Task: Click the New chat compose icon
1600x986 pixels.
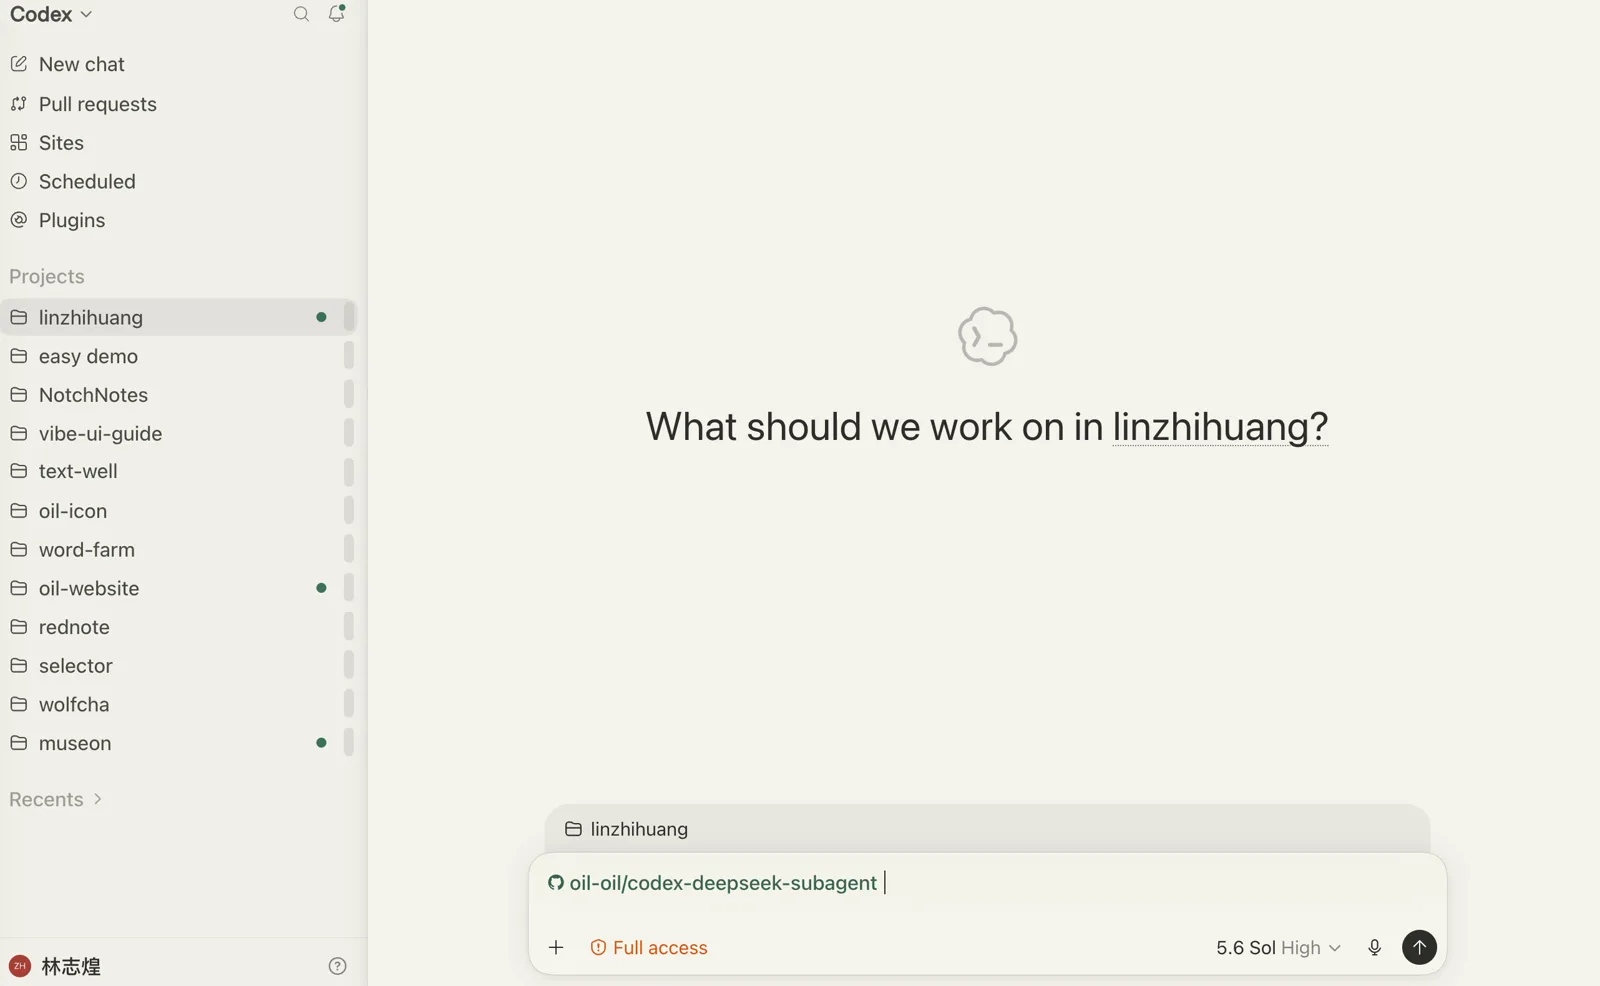Action: (x=18, y=64)
